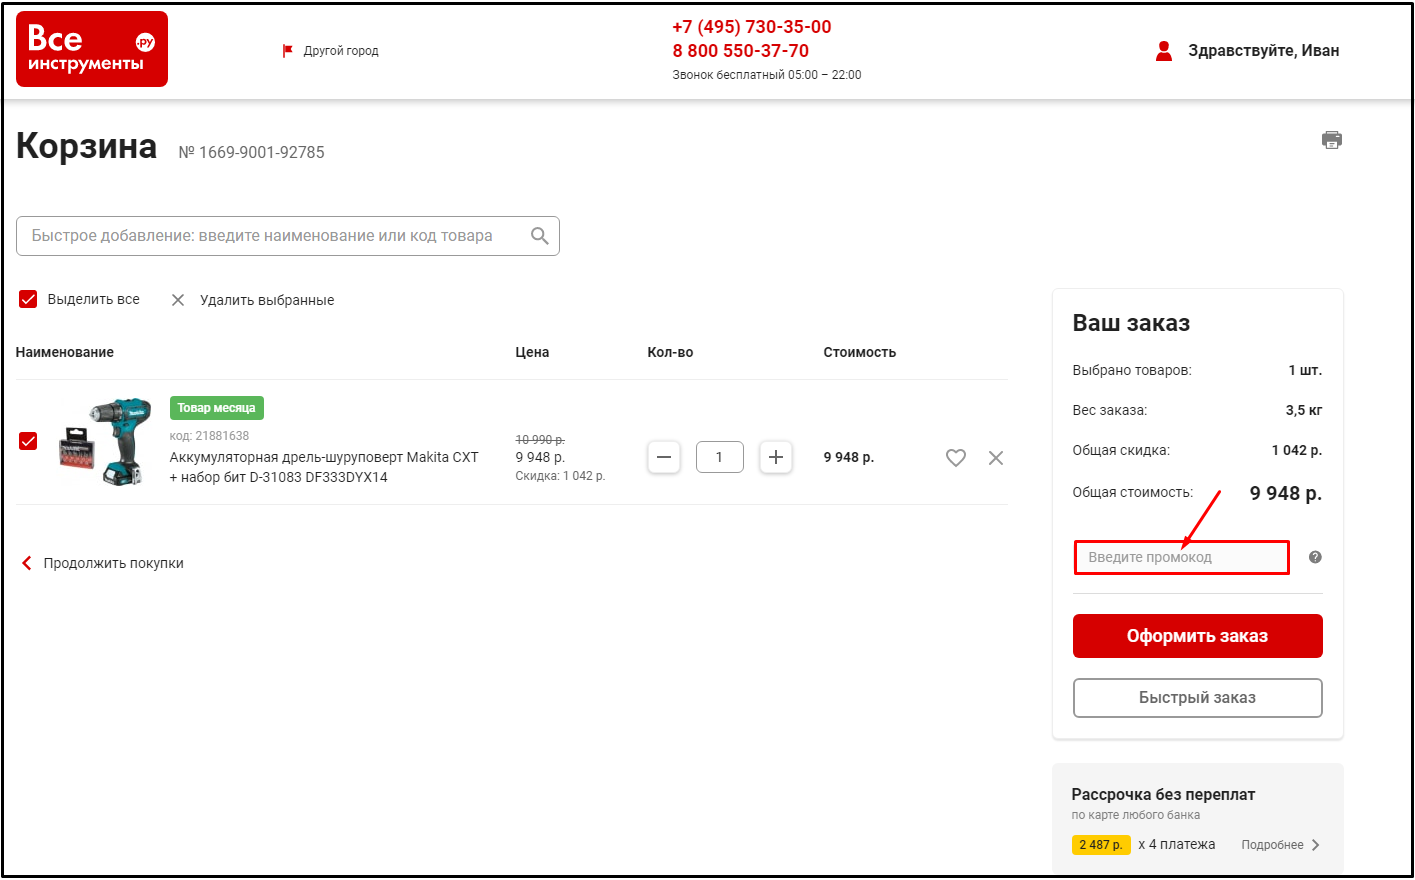This screenshot has height=880, width=1415.
Task: Open the Подробнее installment details link
Action: click(1273, 845)
